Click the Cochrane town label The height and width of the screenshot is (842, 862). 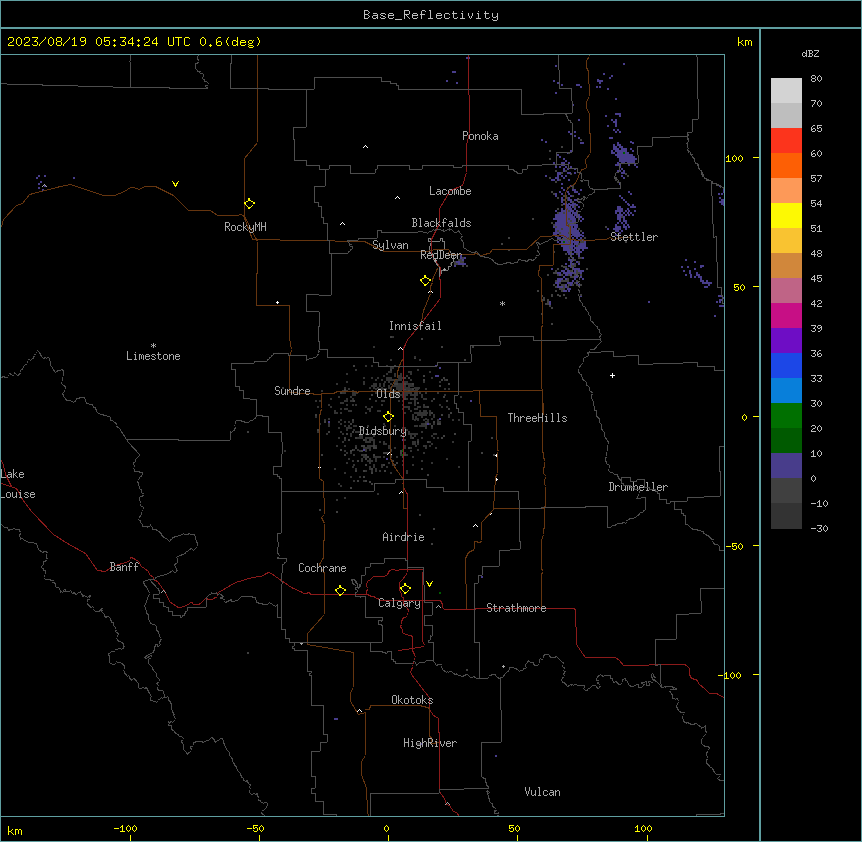tap(322, 568)
